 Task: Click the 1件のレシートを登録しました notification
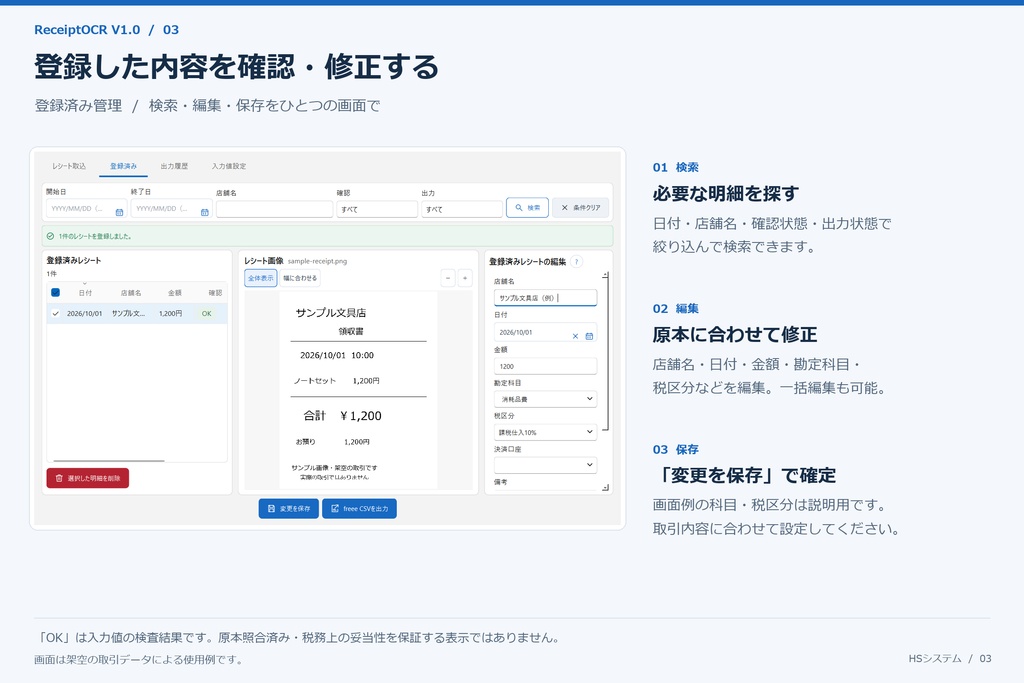(x=327, y=236)
